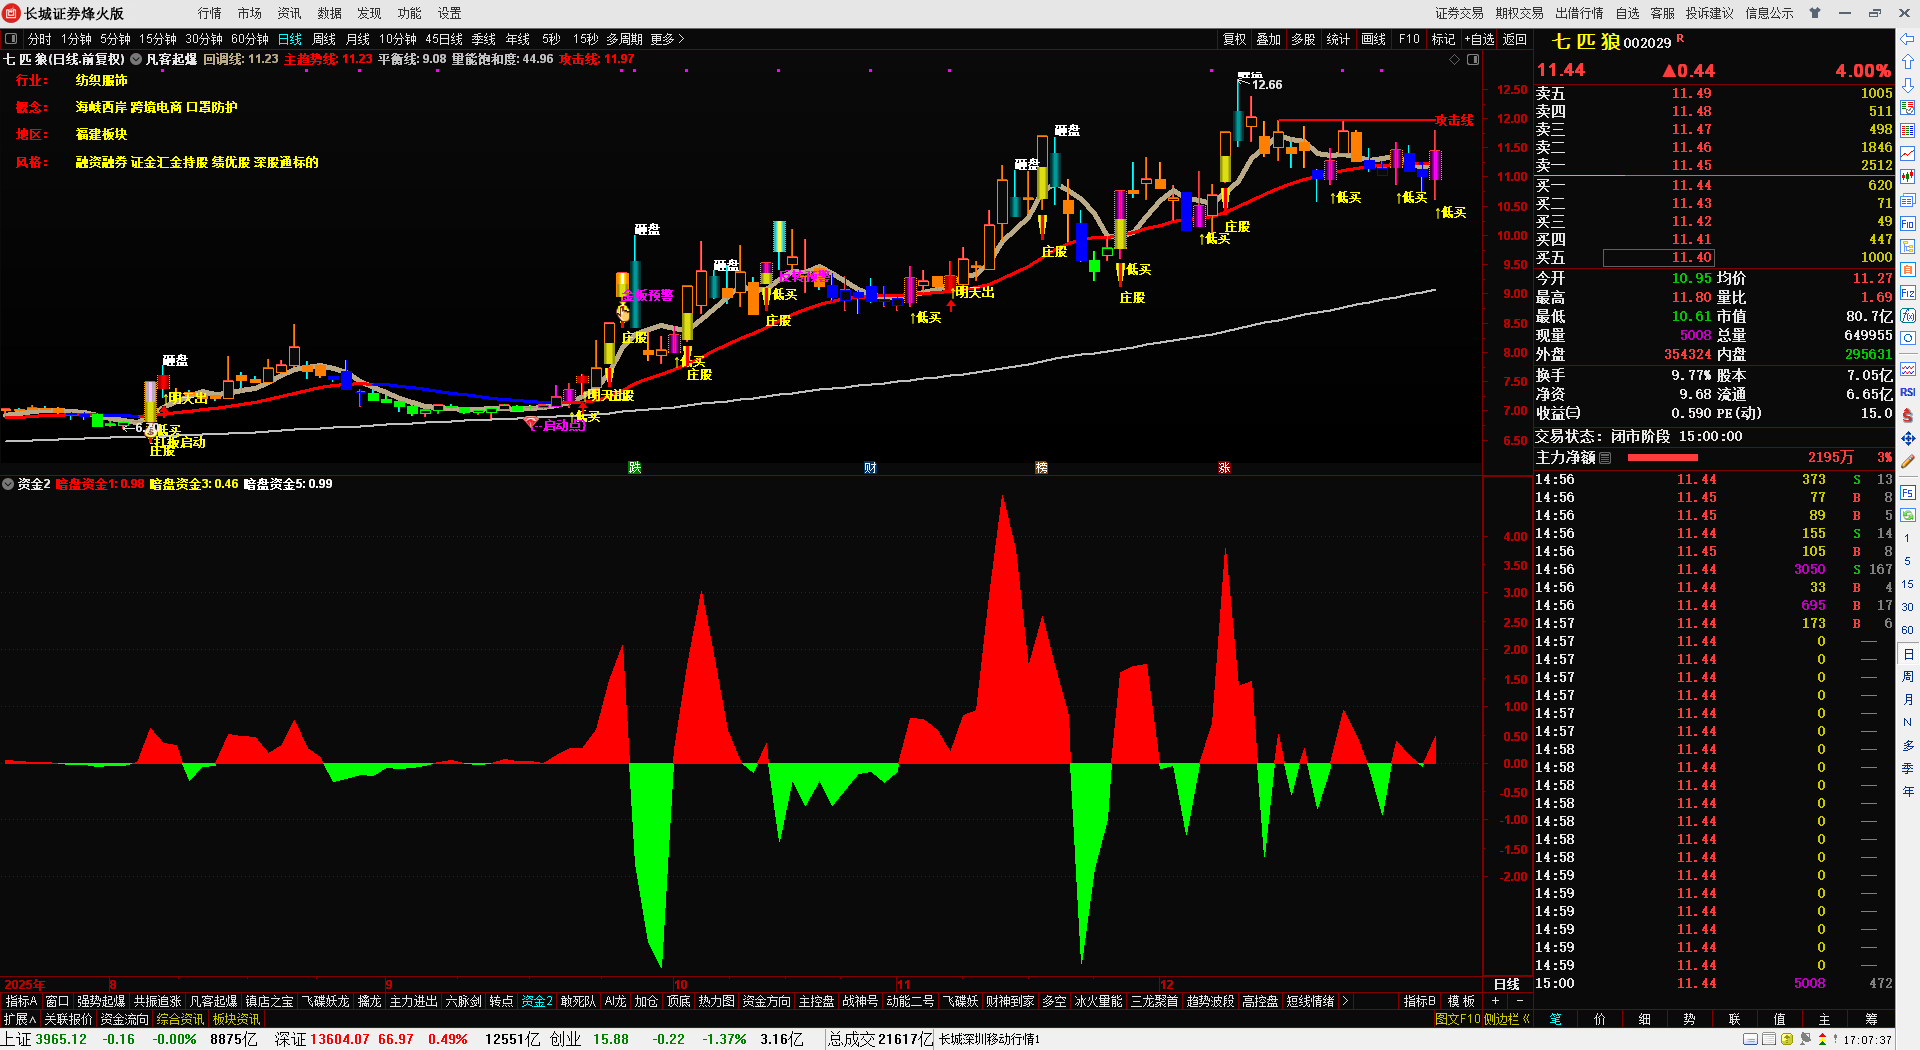Select 周 period in right sidebar
The height and width of the screenshot is (1050, 1920).
(x=1908, y=677)
